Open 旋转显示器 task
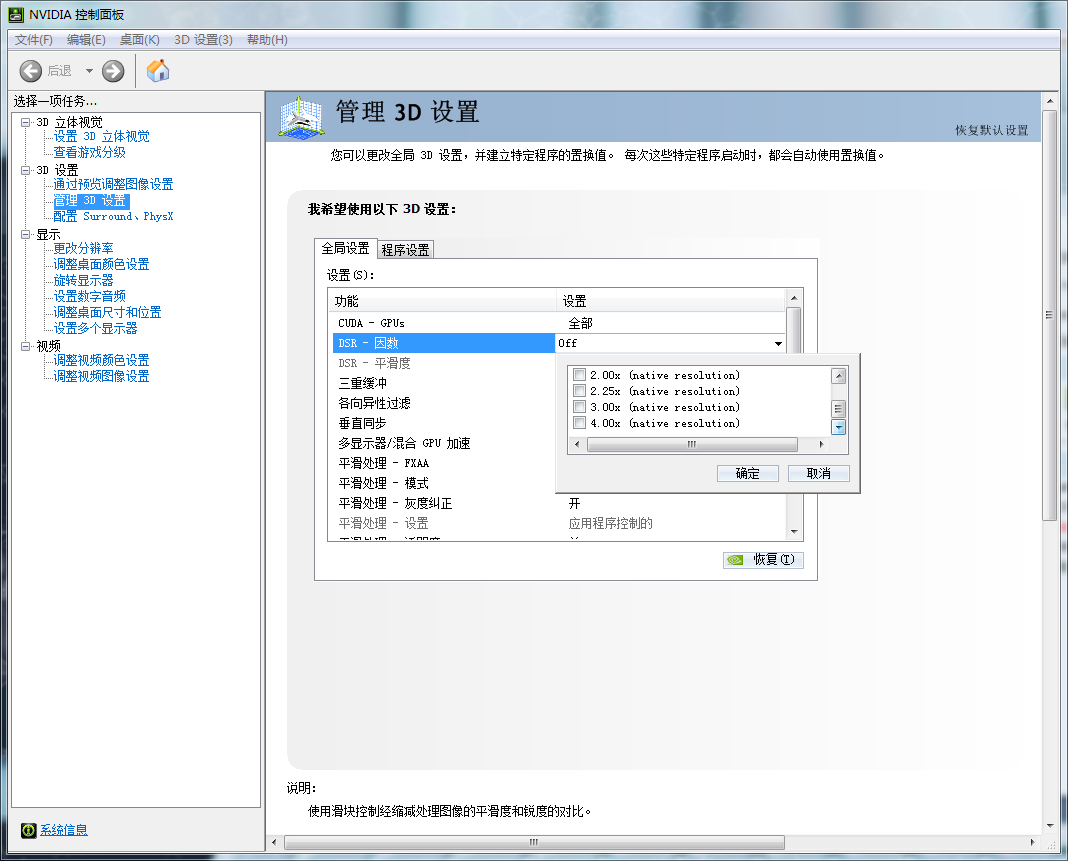Screen dimensions: 1068x861 (x=83, y=280)
